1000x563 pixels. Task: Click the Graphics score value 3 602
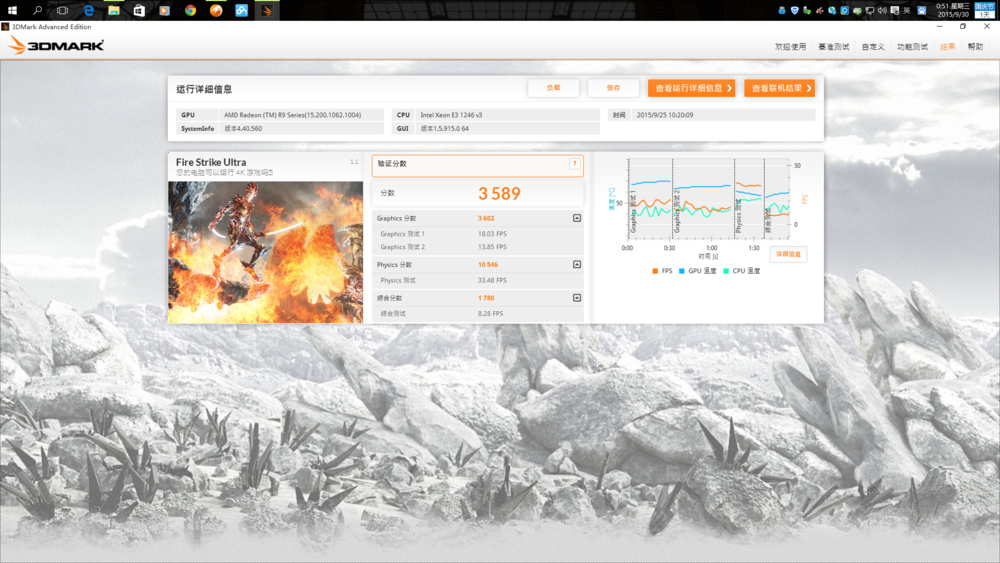point(486,218)
